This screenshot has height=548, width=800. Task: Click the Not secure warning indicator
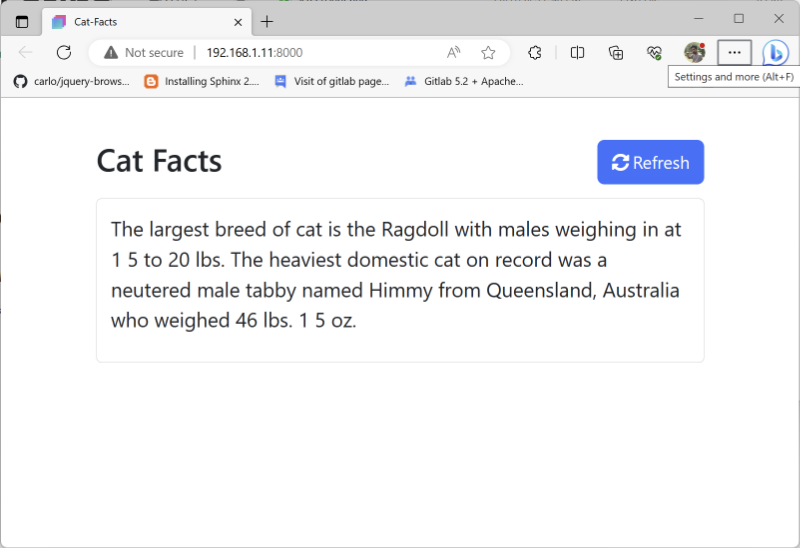point(144,53)
